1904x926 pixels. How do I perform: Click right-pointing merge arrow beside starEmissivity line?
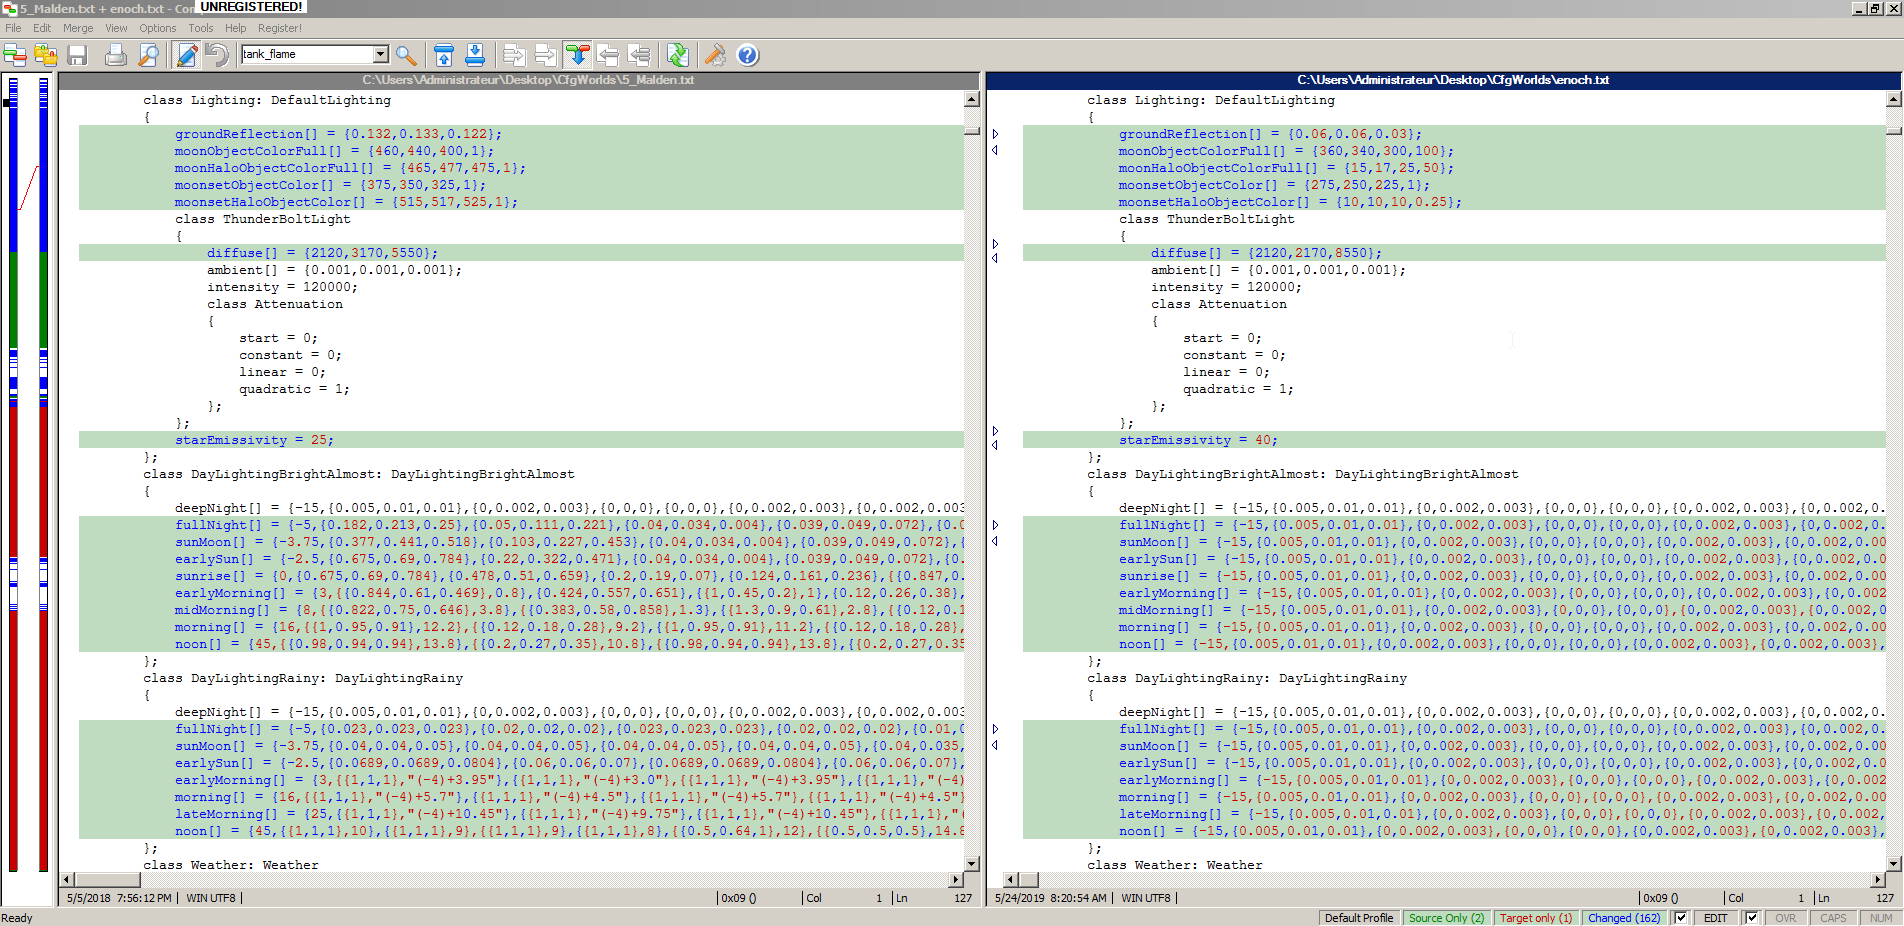coord(995,431)
